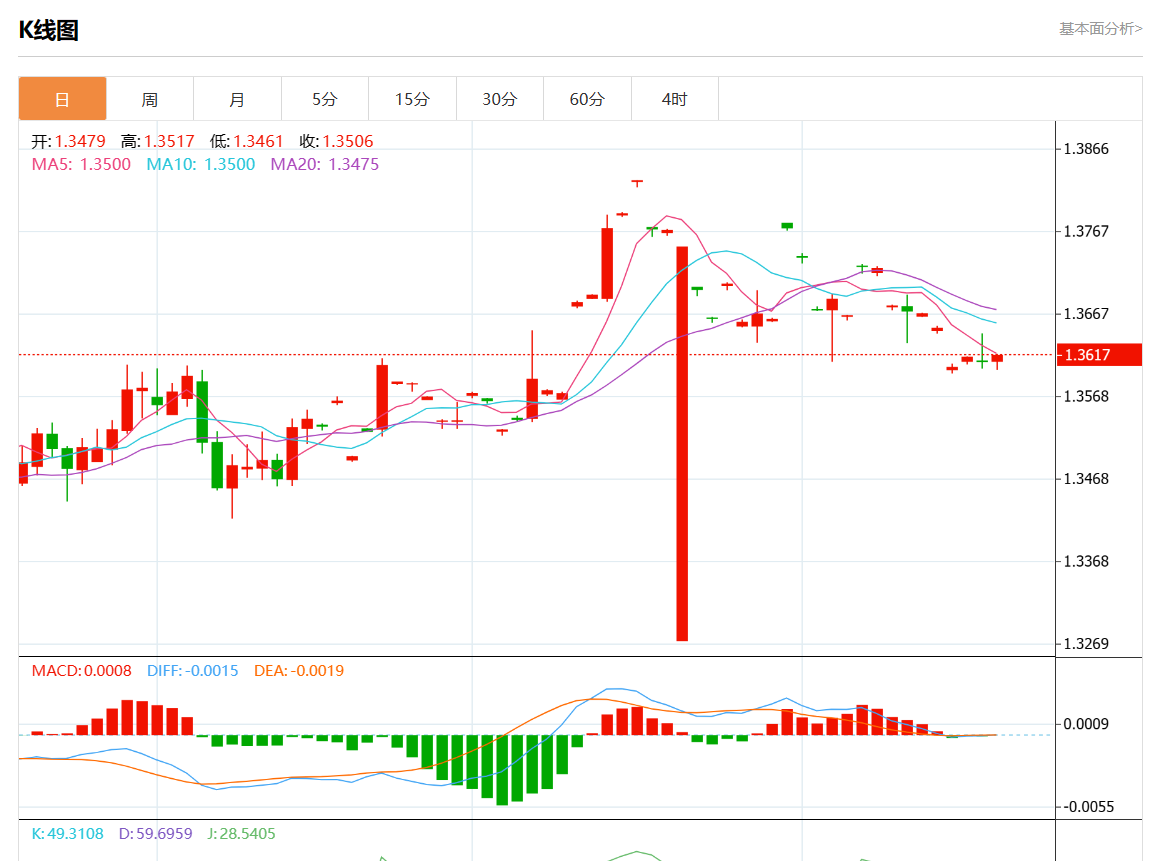Image resolution: width=1160 pixels, height=861 pixels.
Task: Click the 低: 1.3461 low value
Action: click(246, 141)
